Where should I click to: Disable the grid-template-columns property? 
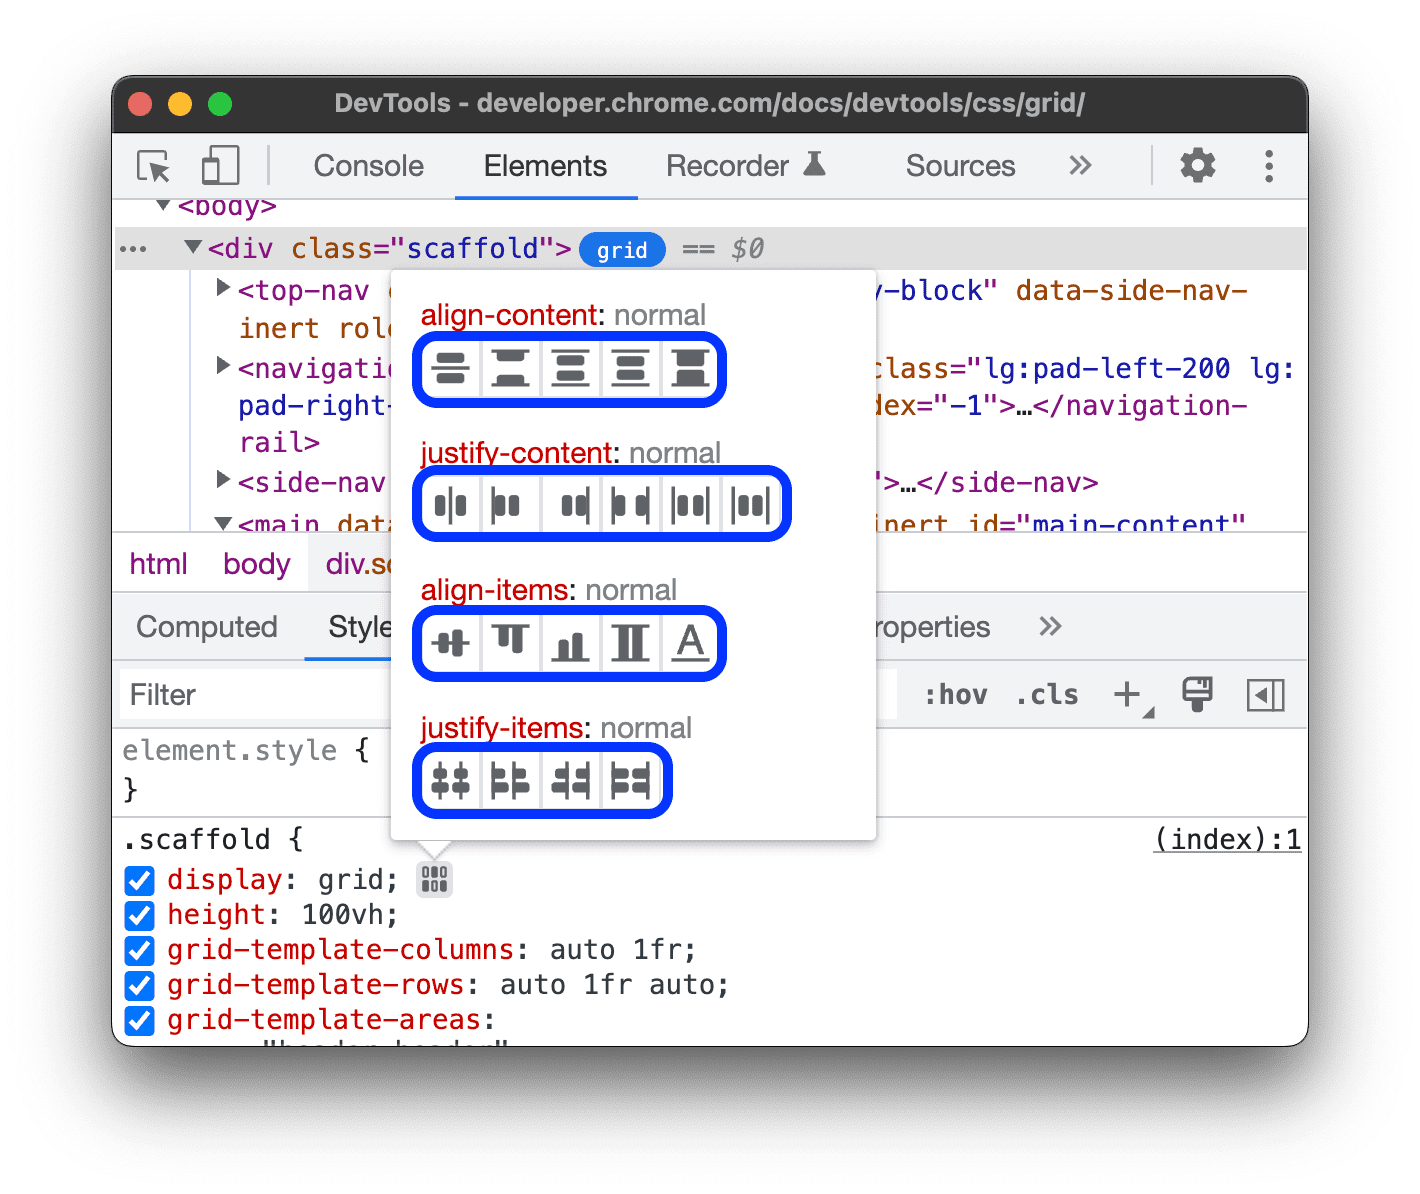[139, 950]
